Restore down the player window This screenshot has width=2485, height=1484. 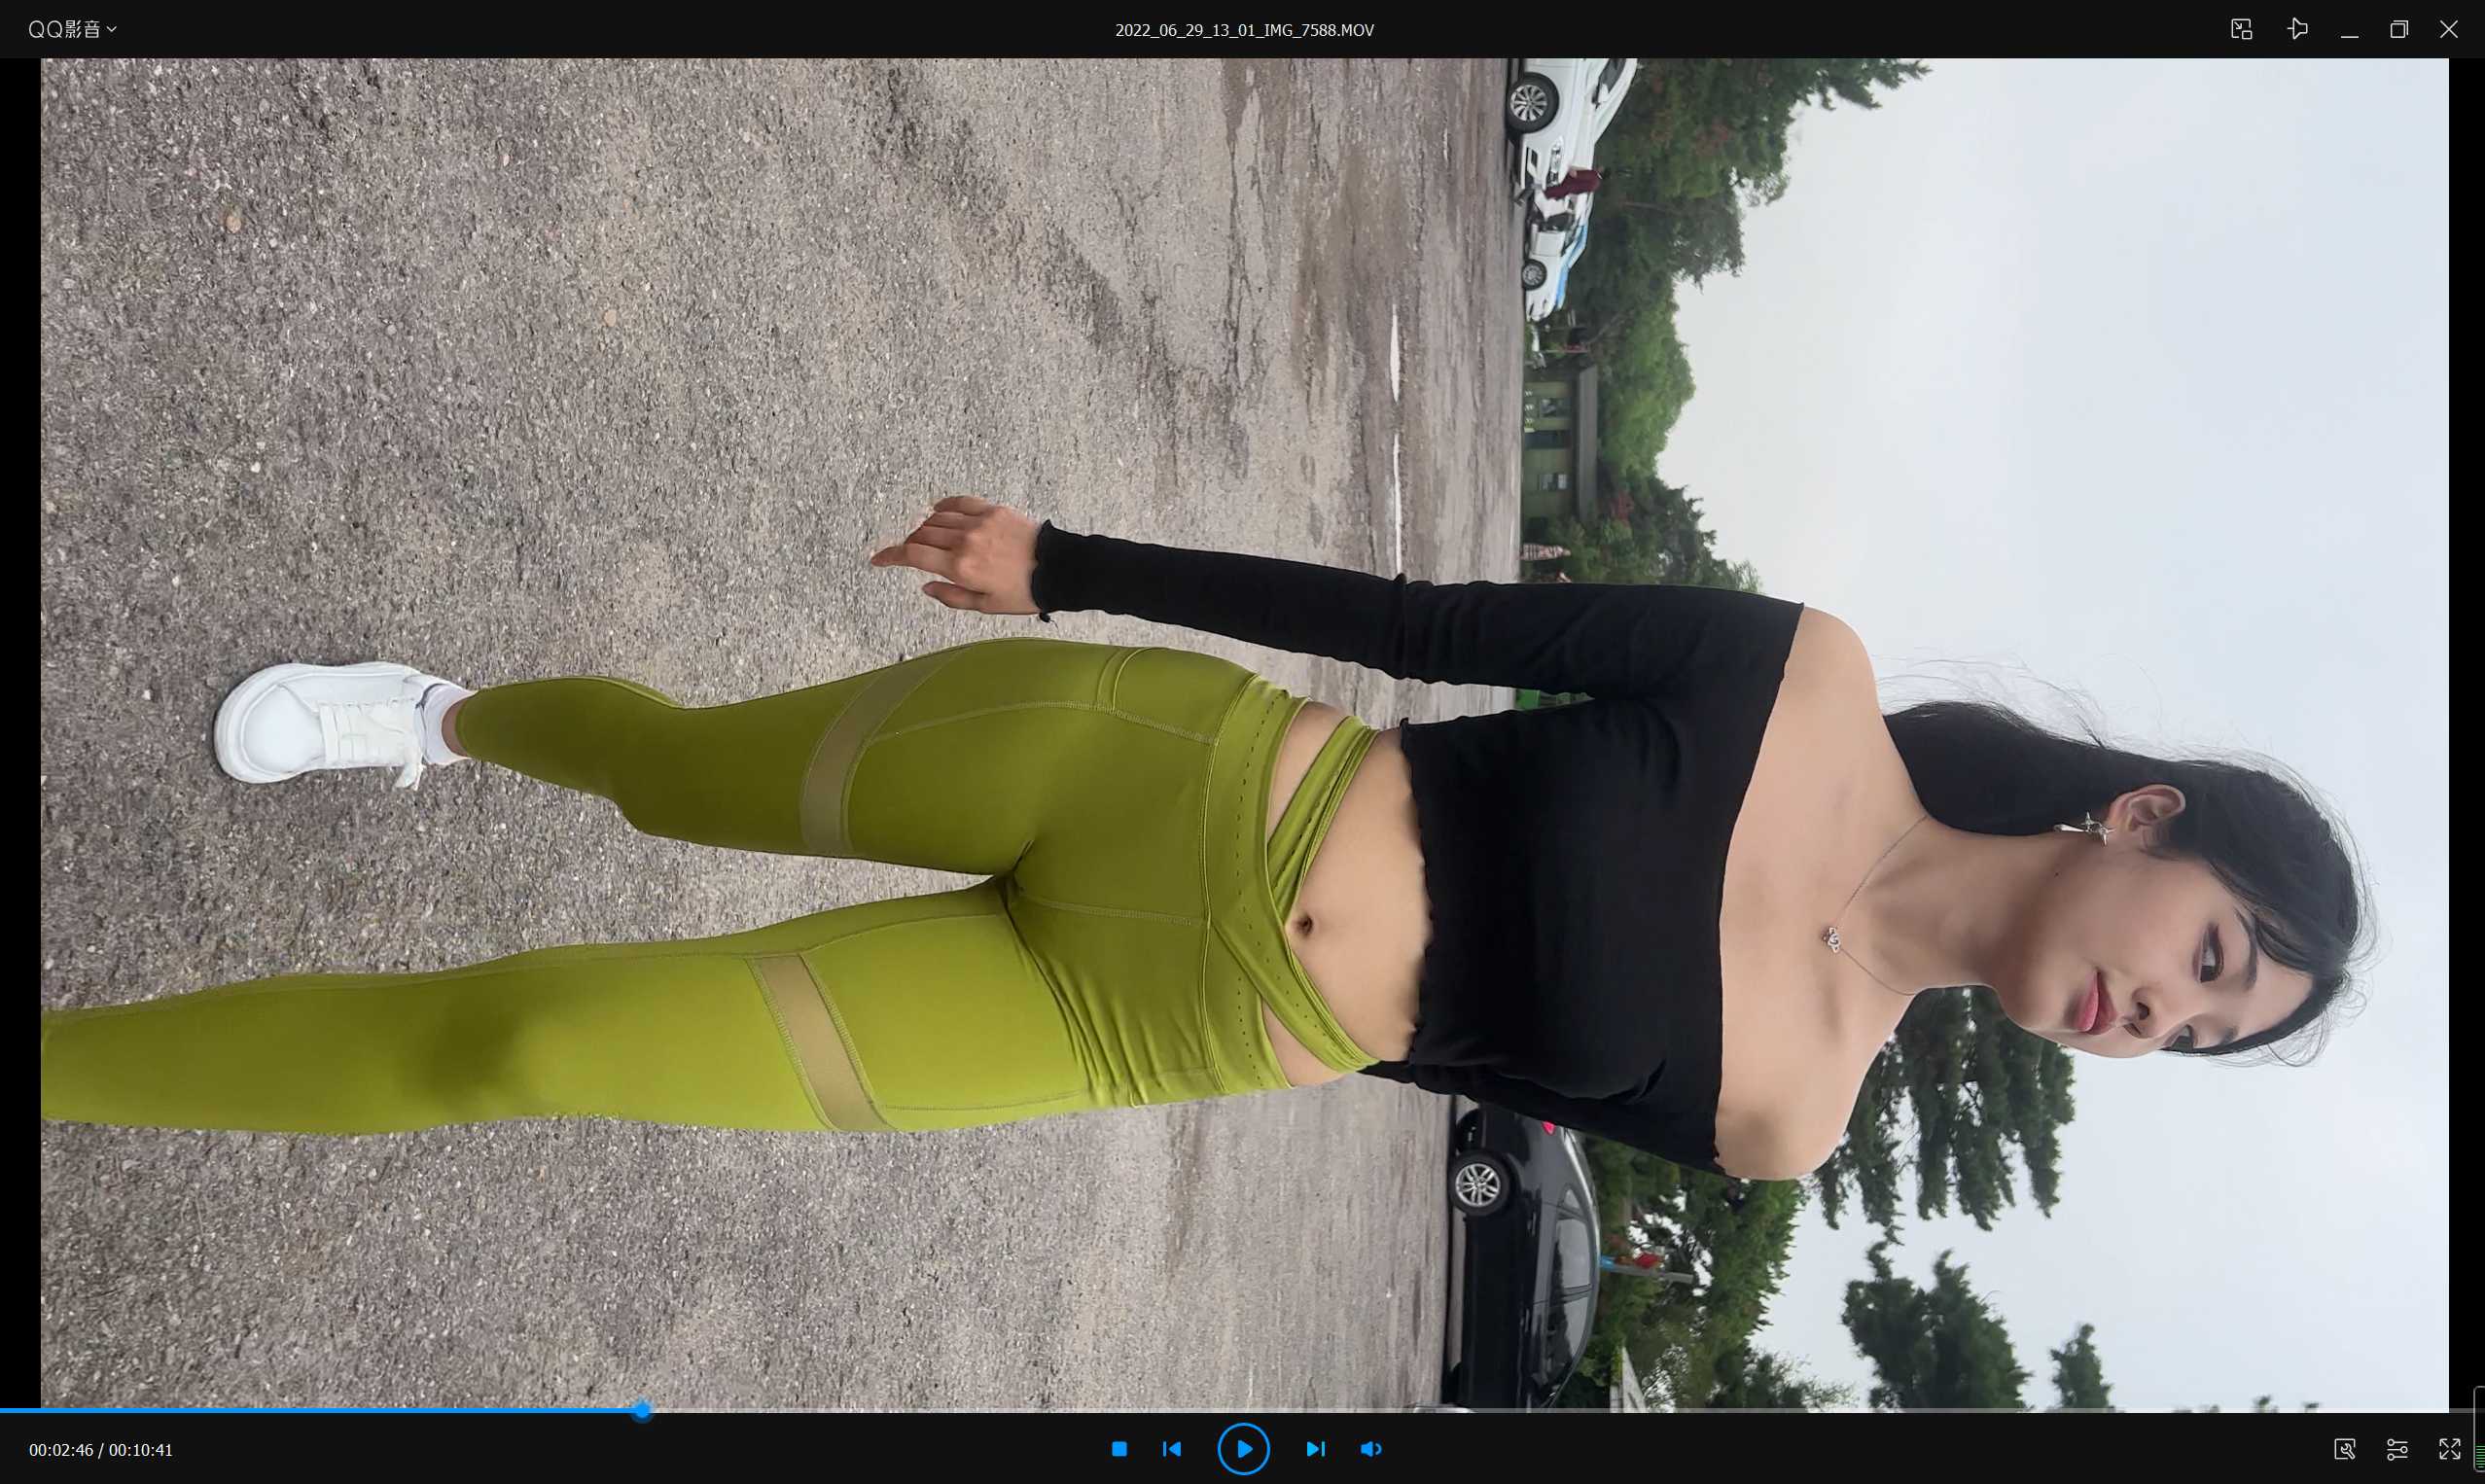tap(2398, 30)
